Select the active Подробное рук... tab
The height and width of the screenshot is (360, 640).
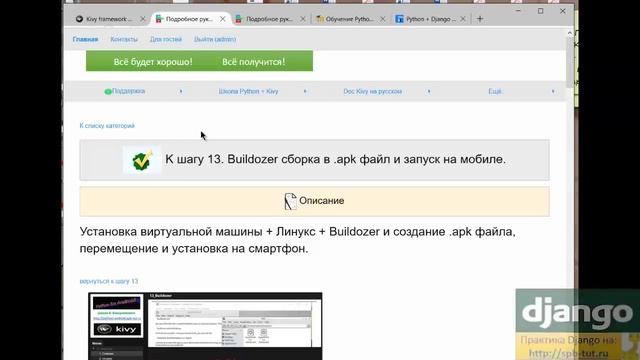[x=189, y=19]
